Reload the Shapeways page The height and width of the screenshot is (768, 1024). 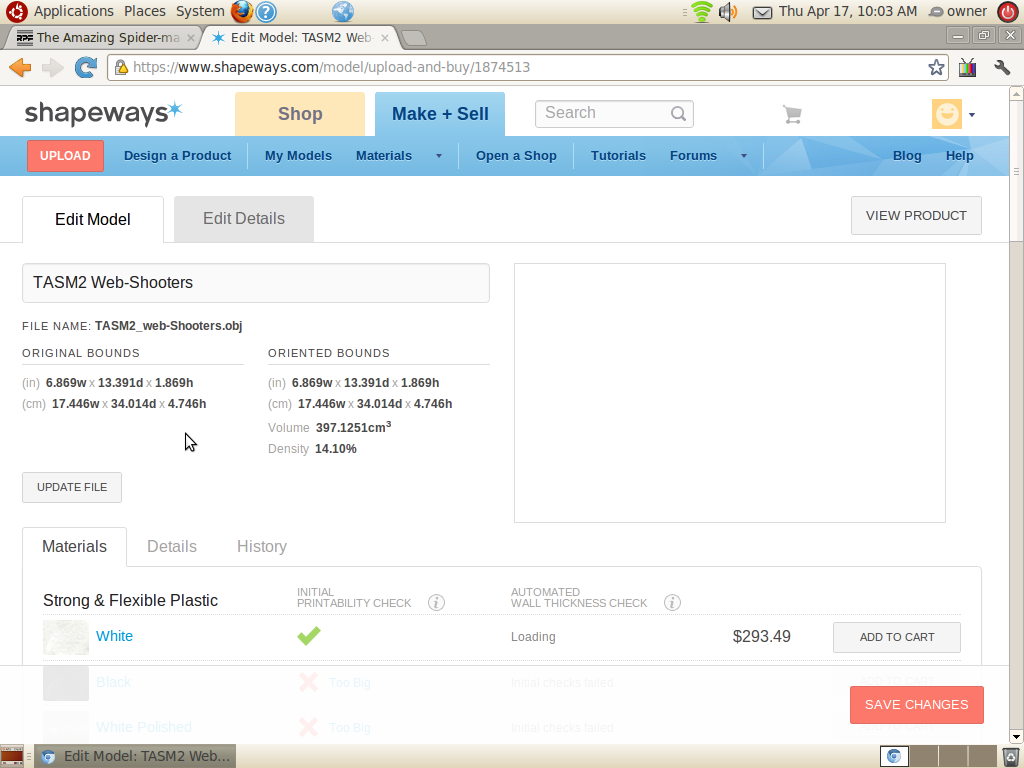tap(86, 67)
